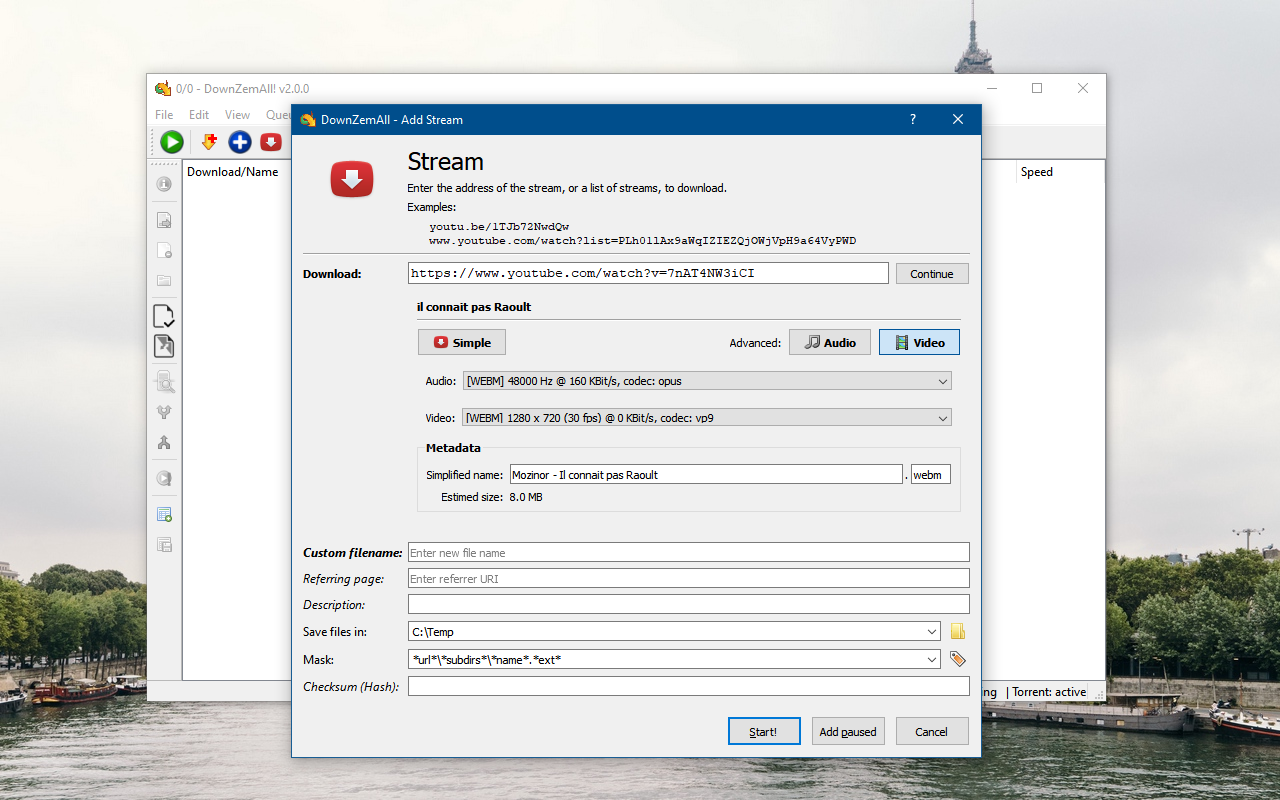Click the tag icon next to Mask field
The image size is (1280, 800).
click(x=958, y=659)
